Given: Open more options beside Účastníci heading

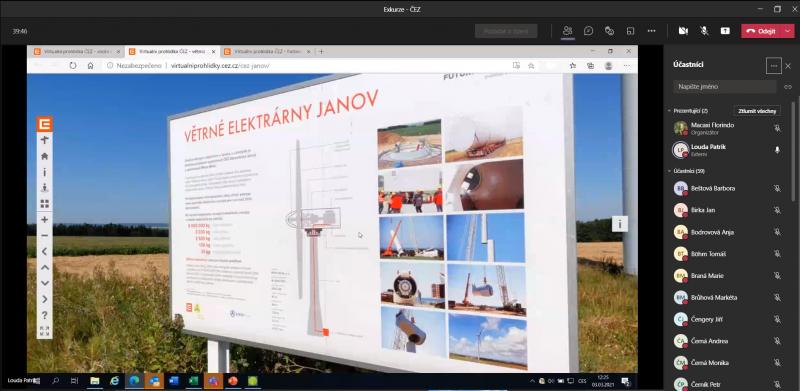Looking at the screenshot, I should tap(773, 66).
